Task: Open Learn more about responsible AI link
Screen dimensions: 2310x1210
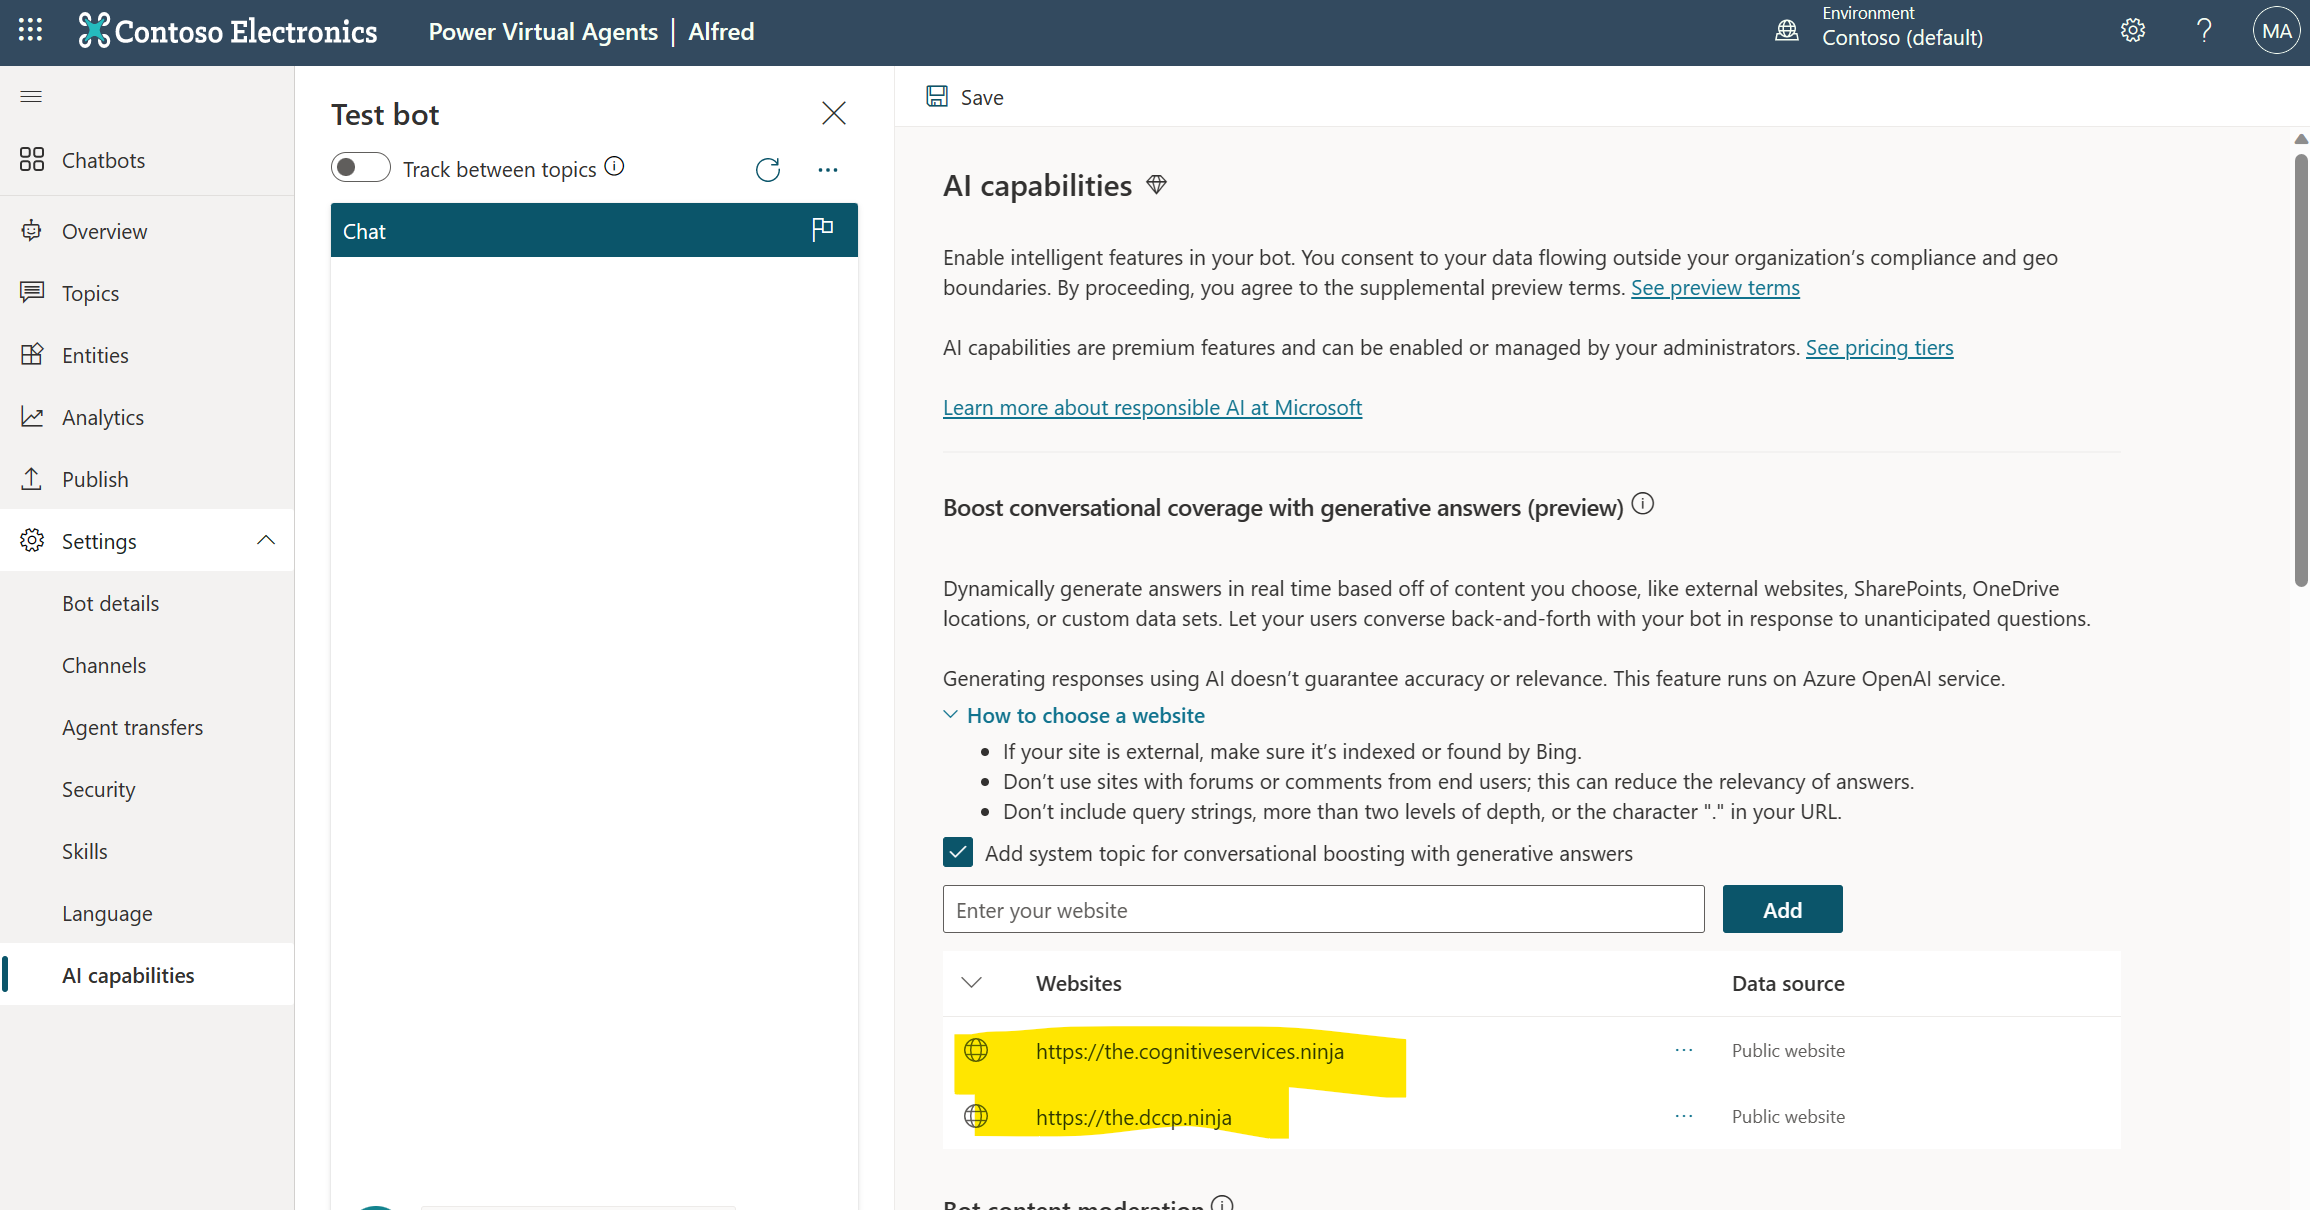Action: [1152, 408]
